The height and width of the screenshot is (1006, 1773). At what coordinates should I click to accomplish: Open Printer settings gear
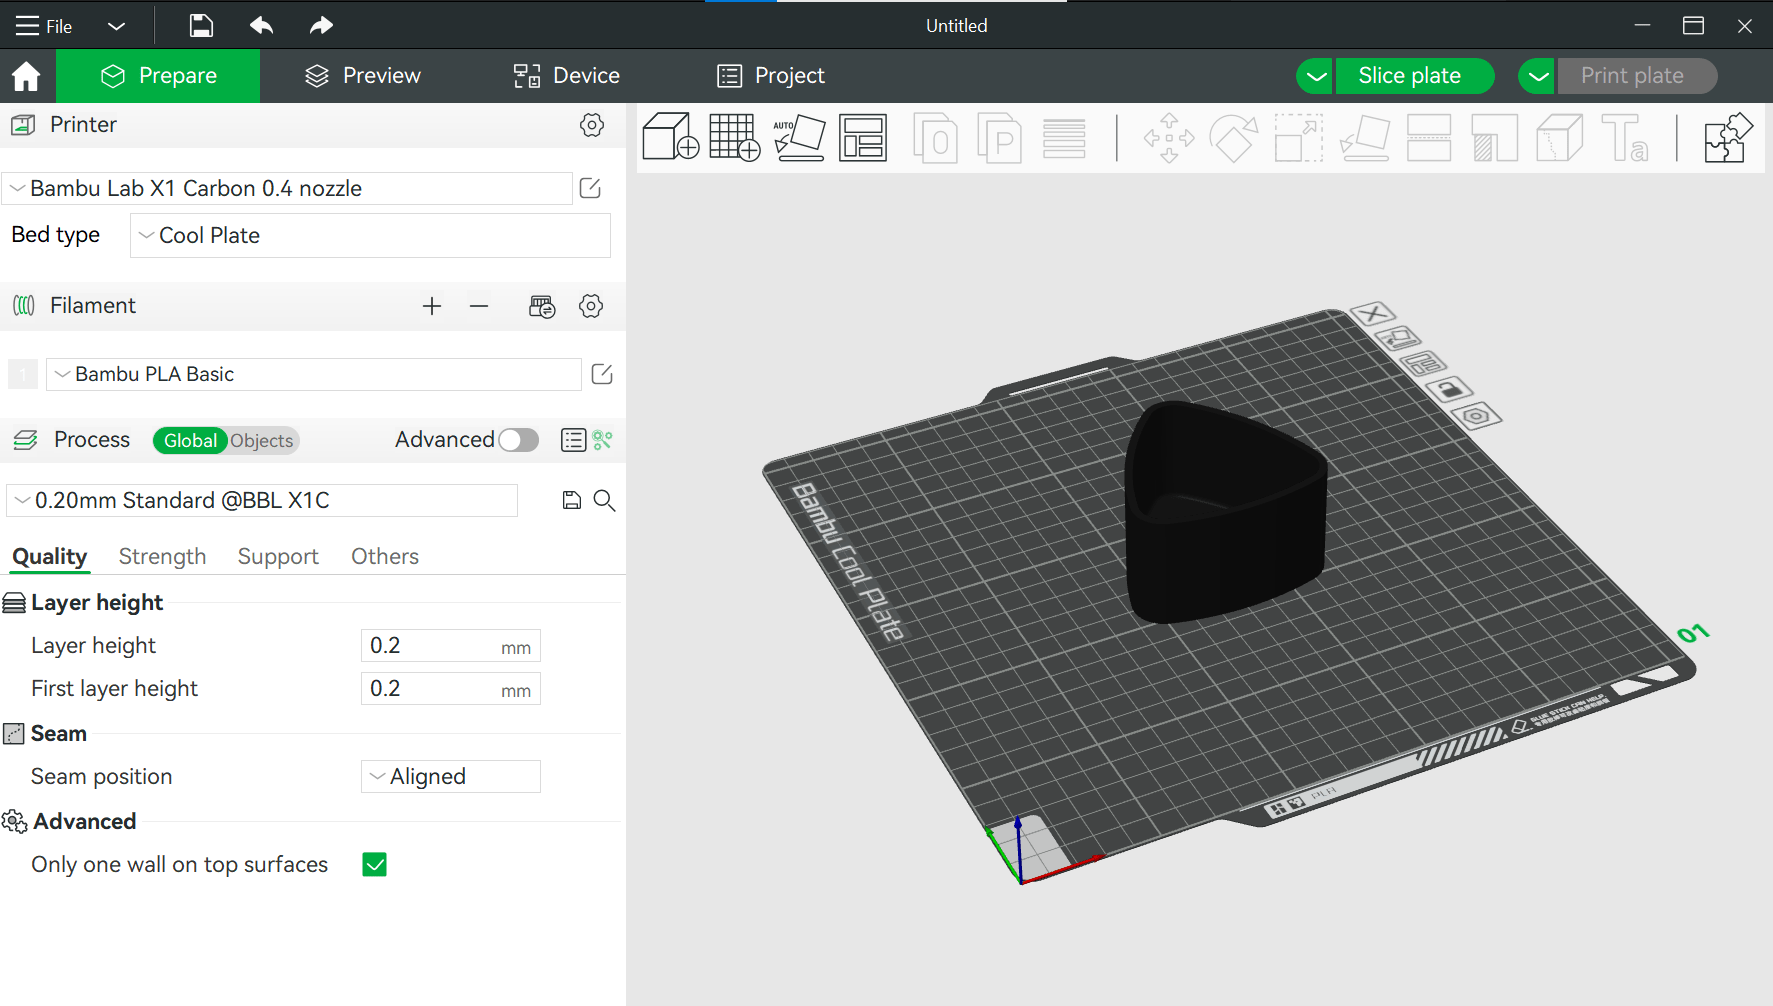coord(592,125)
